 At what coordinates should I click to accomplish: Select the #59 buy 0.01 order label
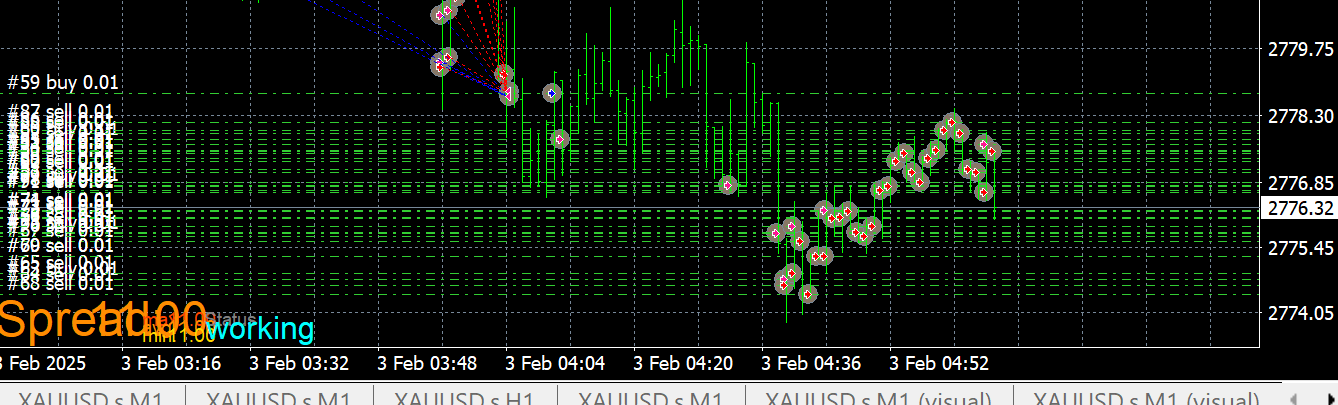click(x=63, y=83)
